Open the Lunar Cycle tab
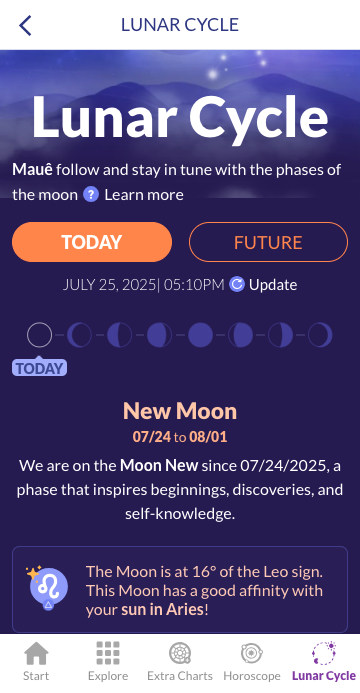This screenshot has height=693, width=360. coord(324,661)
